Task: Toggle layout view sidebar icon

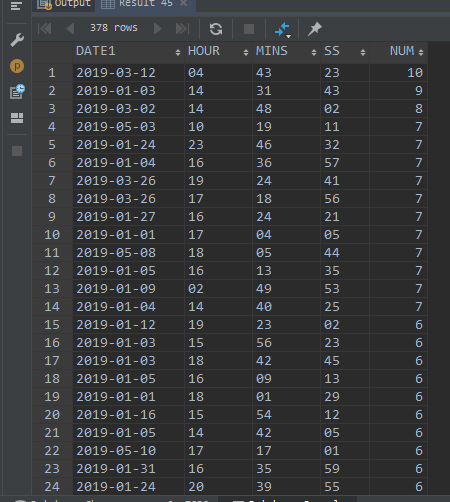Action: [17, 118]
